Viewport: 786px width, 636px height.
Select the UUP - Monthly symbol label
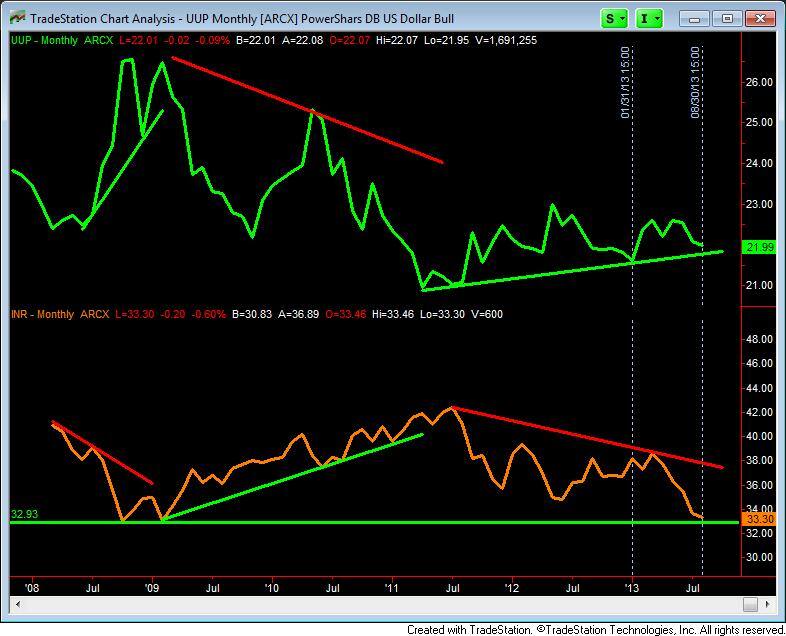43,38
